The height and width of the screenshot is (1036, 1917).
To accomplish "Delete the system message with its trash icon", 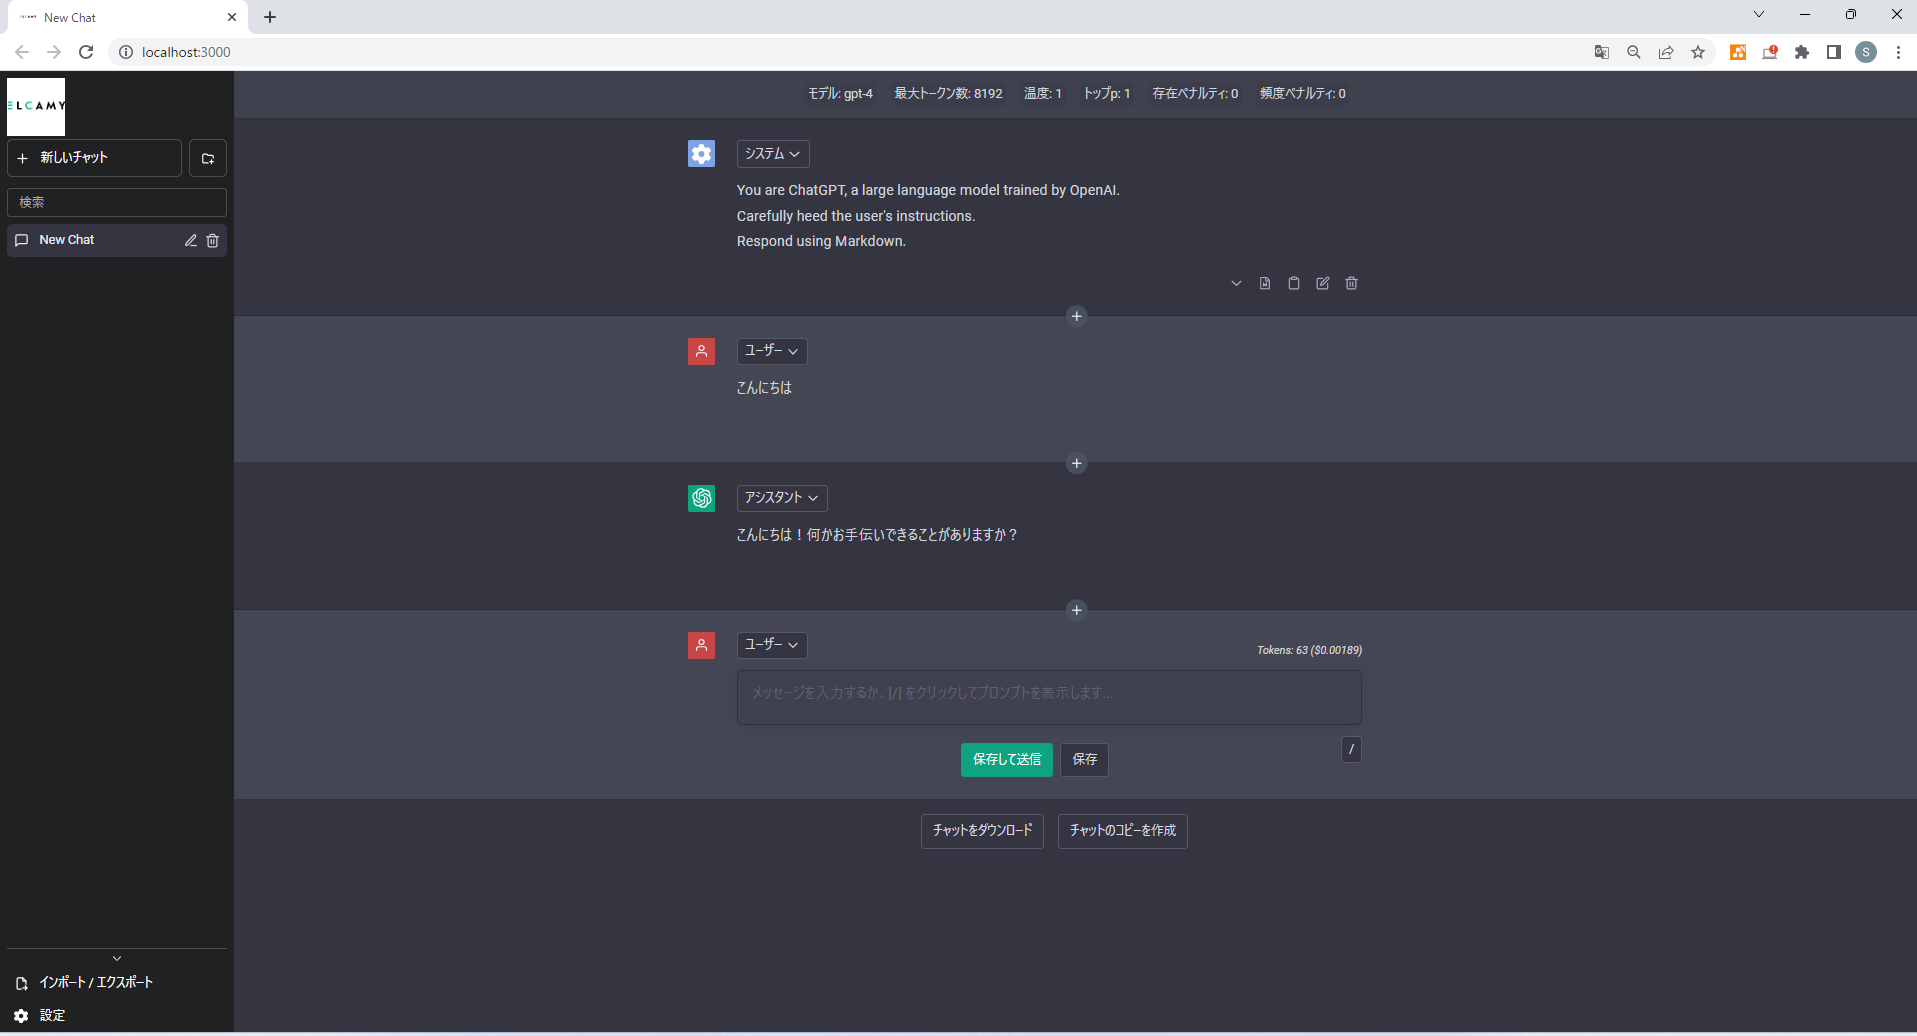I will 1351,283.
